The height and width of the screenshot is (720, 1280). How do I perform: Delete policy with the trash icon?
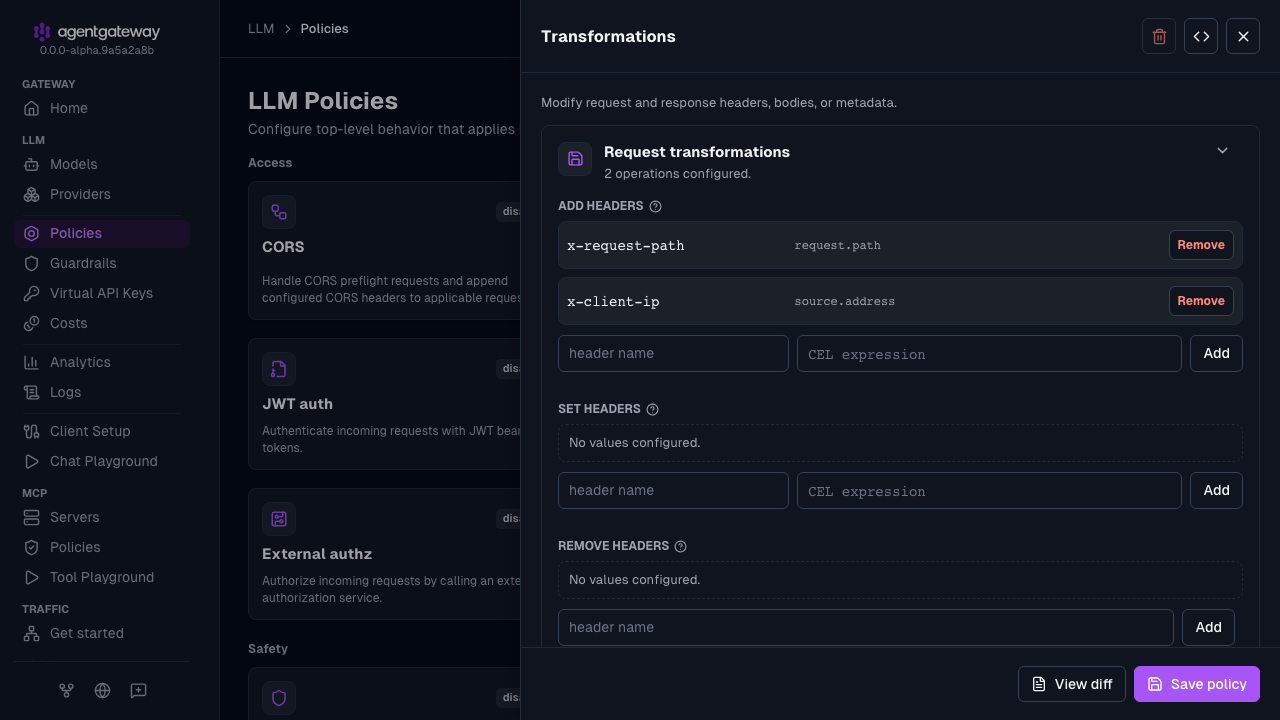[x=1159, y=36]
